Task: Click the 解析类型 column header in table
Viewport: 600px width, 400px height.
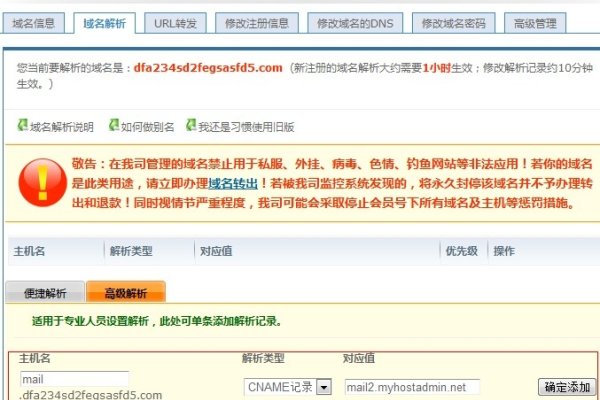Action: click(131, 251)
